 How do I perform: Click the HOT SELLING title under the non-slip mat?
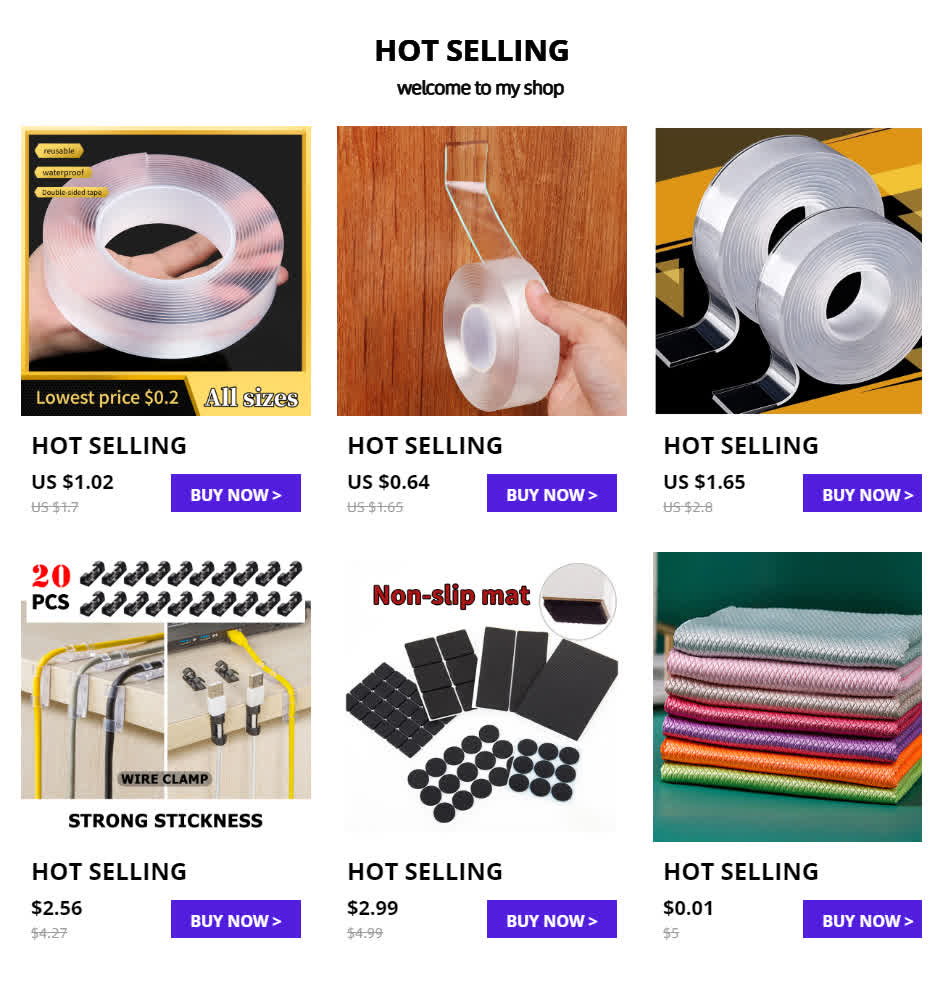pyautogui.click(x=425, y=872)
